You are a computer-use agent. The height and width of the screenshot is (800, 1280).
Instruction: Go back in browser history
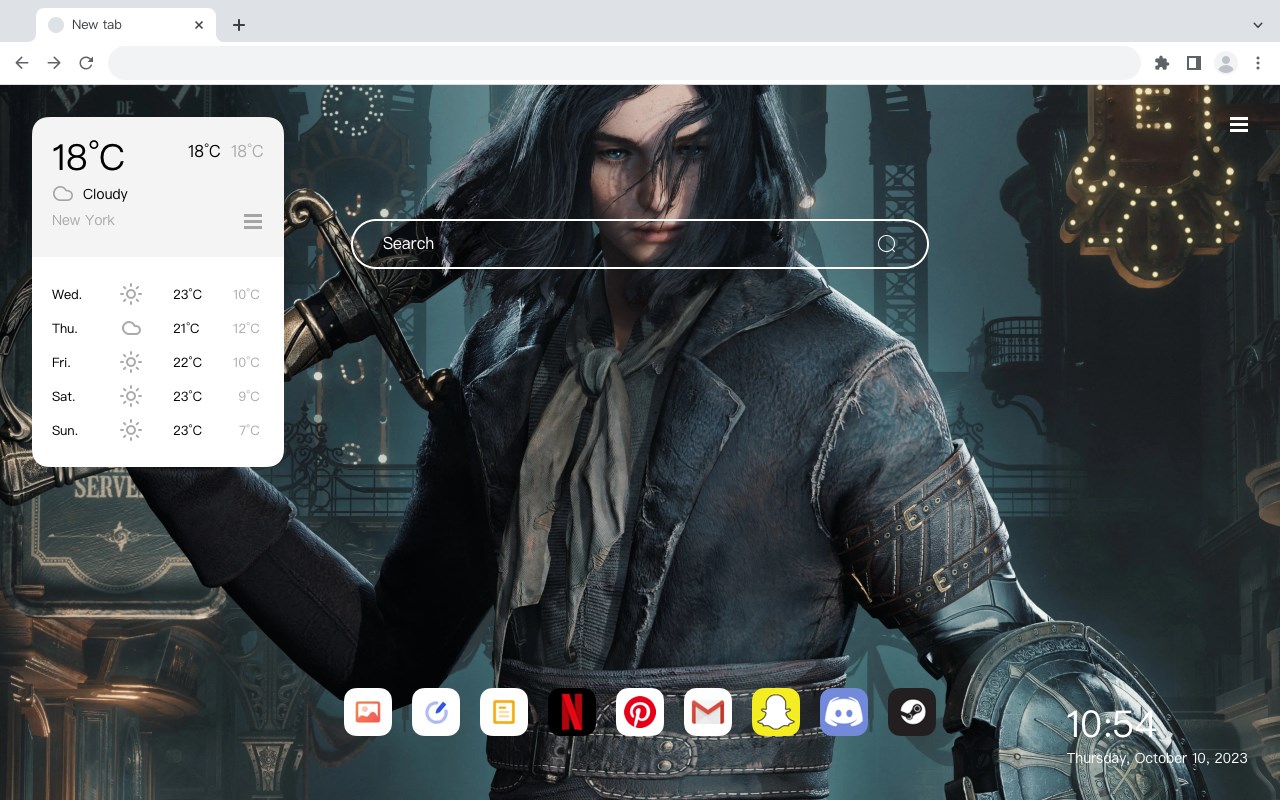pos(22,63)
